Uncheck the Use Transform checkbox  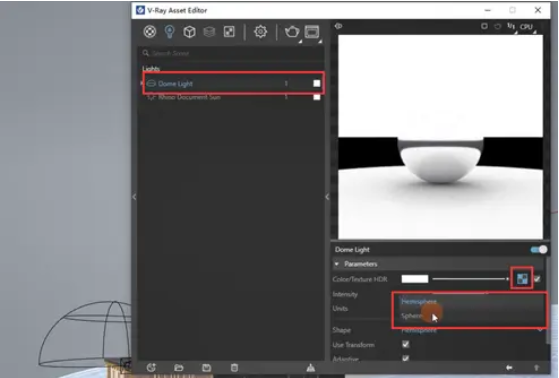[x=405, y=344]
